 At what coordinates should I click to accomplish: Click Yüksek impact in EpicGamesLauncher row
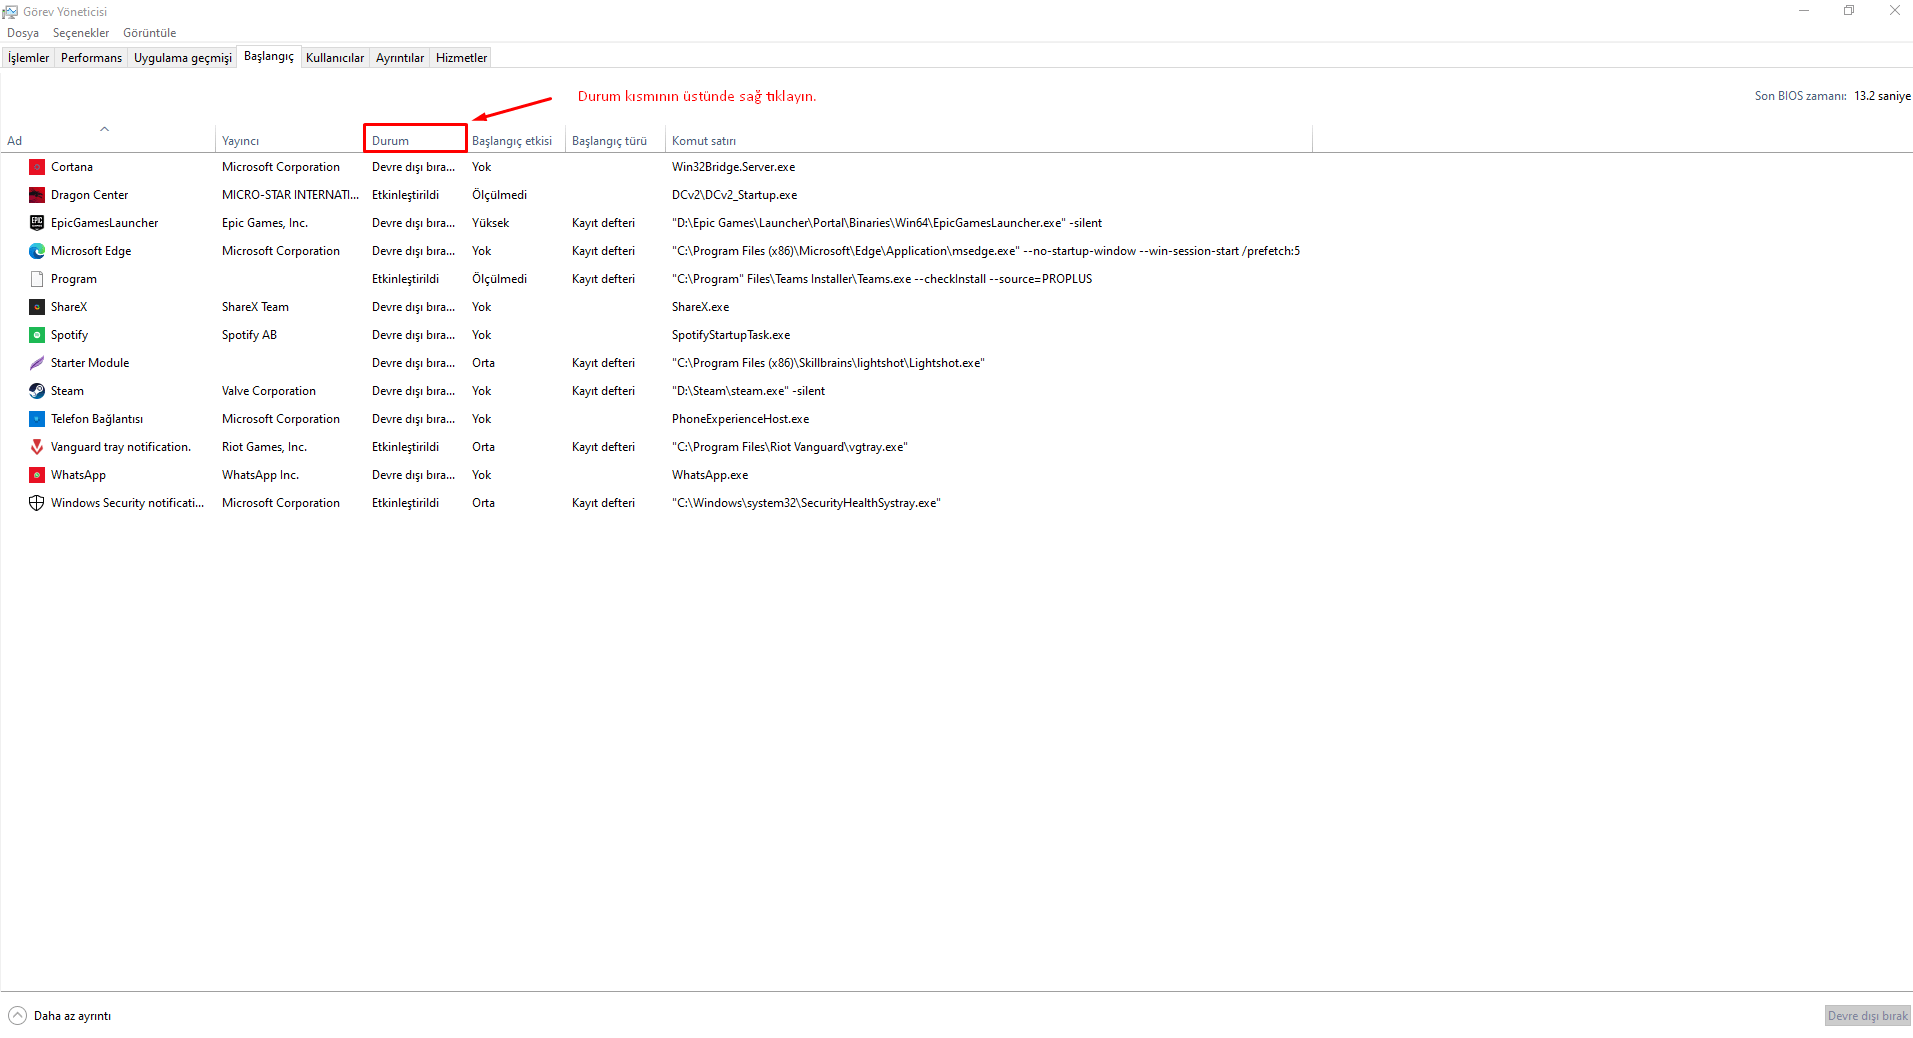(x=491, y=223)
